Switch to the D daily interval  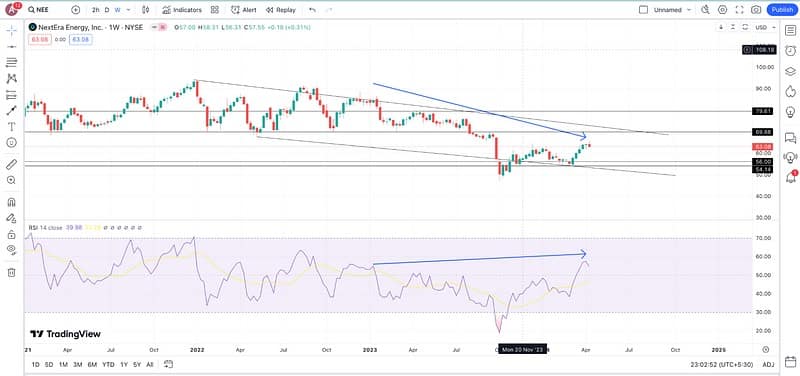(x=107, y=10)
